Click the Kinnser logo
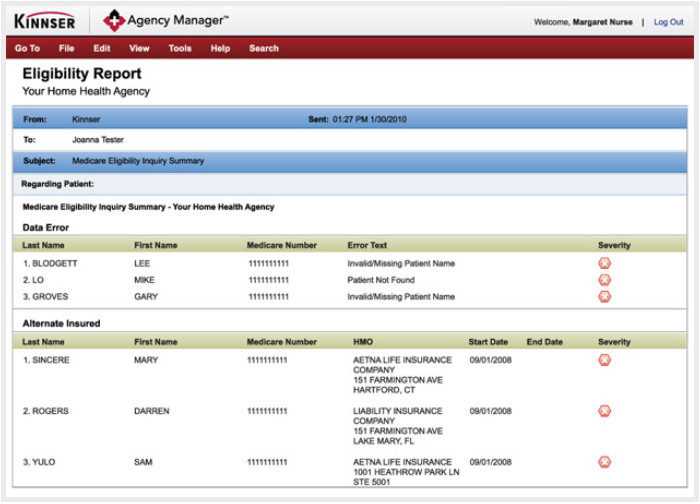The height and width of the screenshot is (504, 700). coord(45,21)
